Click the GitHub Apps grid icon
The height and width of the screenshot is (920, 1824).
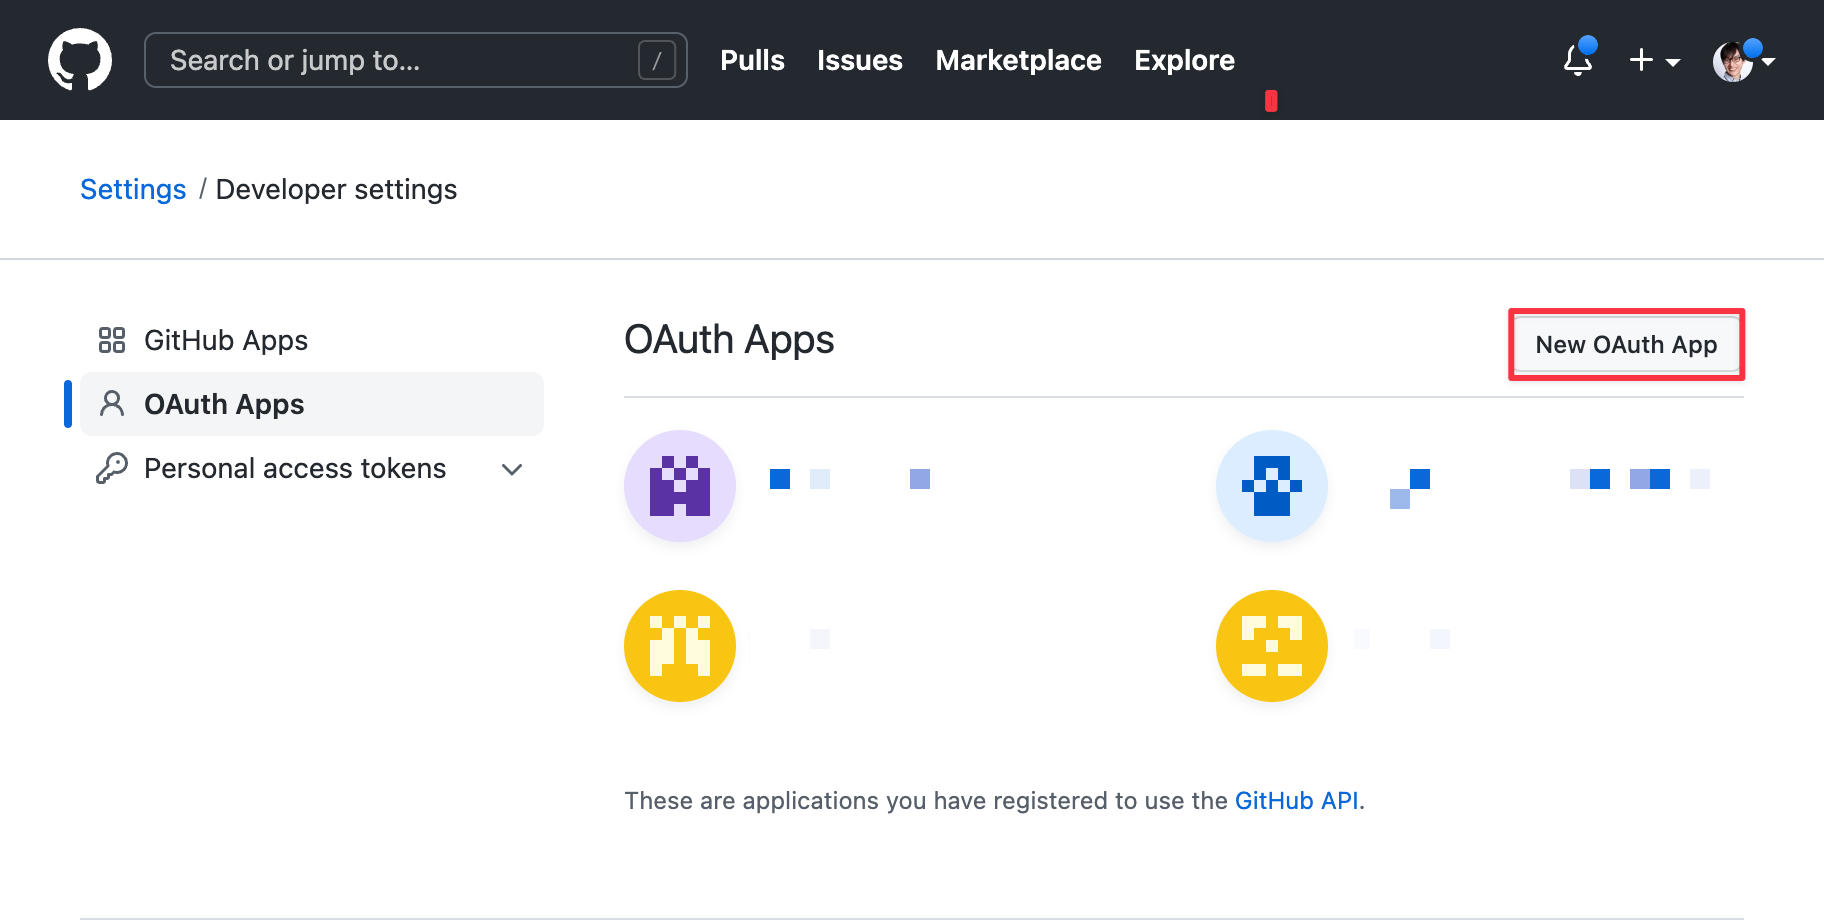pos(112,340)
